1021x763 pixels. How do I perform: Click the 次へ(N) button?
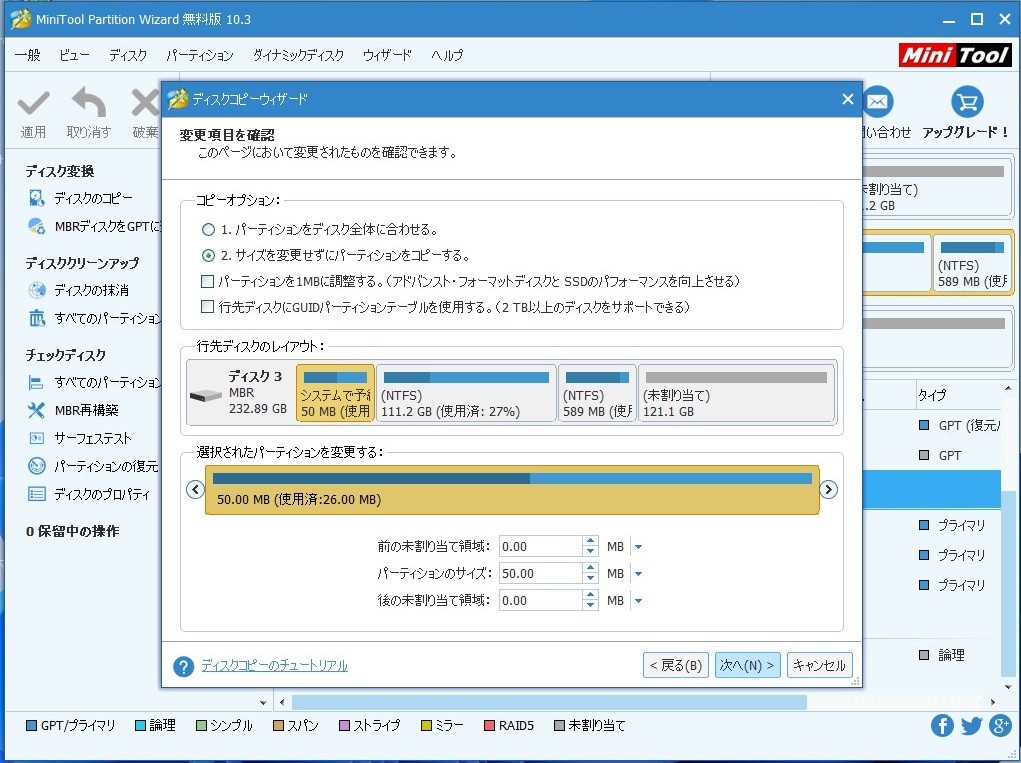coord(747,666)
